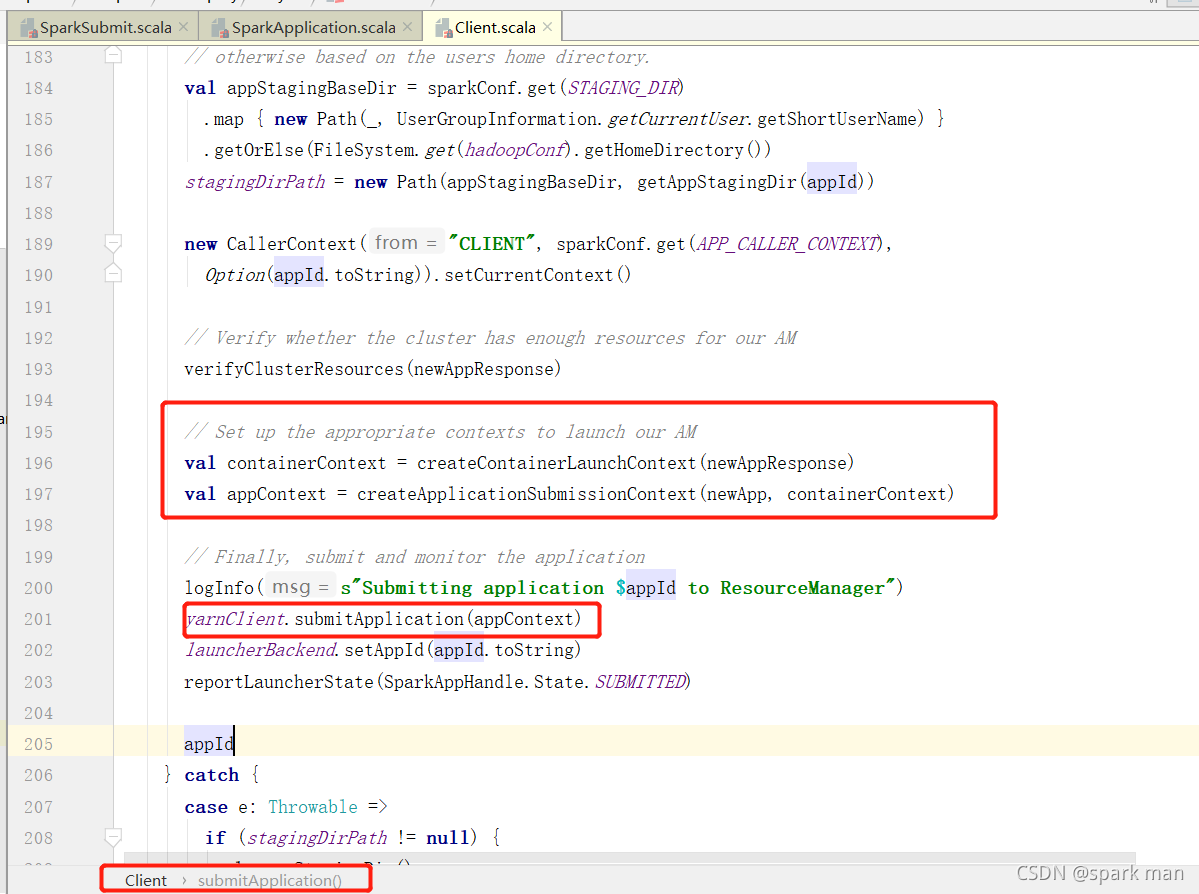Click the Client.scala file icon
The width and height of the screenshot is (1199, 894).
(444, 28)
